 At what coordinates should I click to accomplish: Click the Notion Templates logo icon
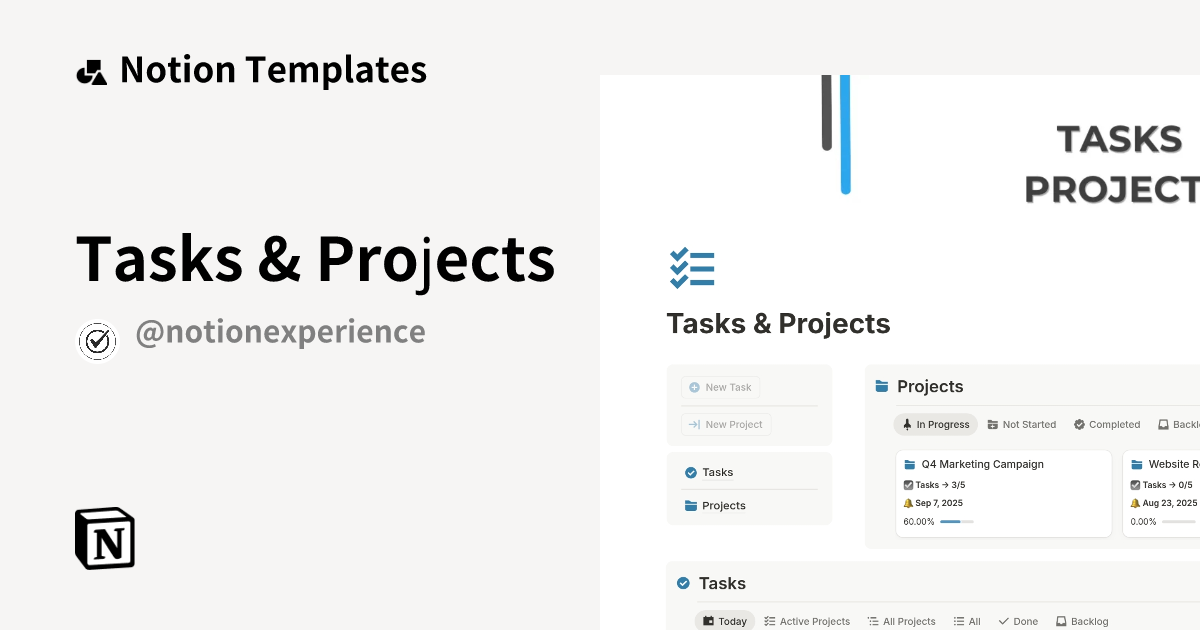point(91,69)
